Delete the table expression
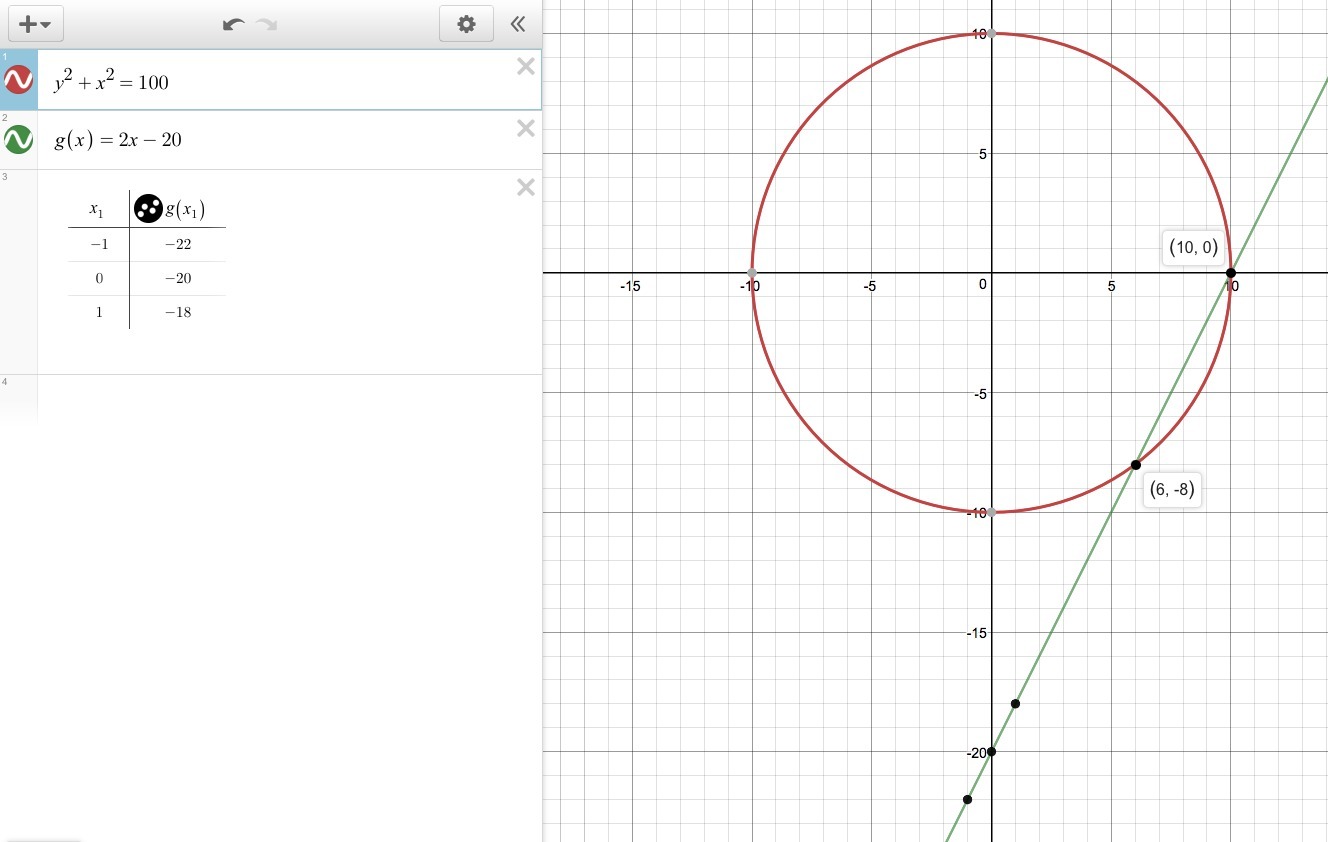This screenshot has height=842, width=1328. (x=525, y=187)
